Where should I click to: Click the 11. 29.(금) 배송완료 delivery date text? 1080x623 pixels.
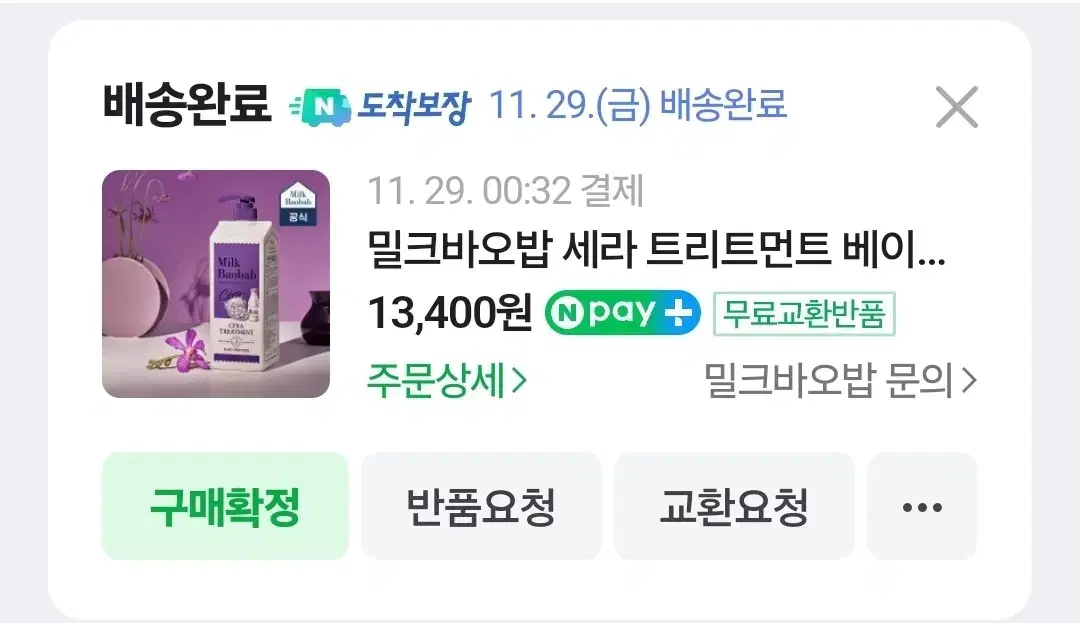638,106
